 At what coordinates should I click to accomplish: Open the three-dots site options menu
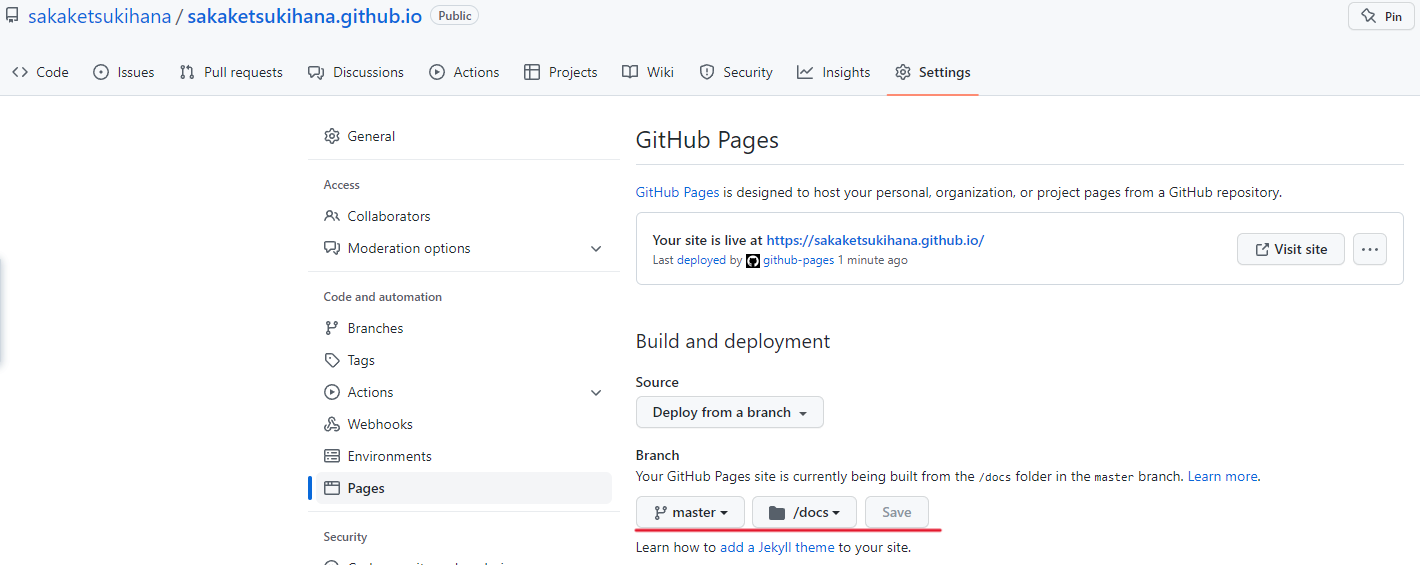(1370, 249)
